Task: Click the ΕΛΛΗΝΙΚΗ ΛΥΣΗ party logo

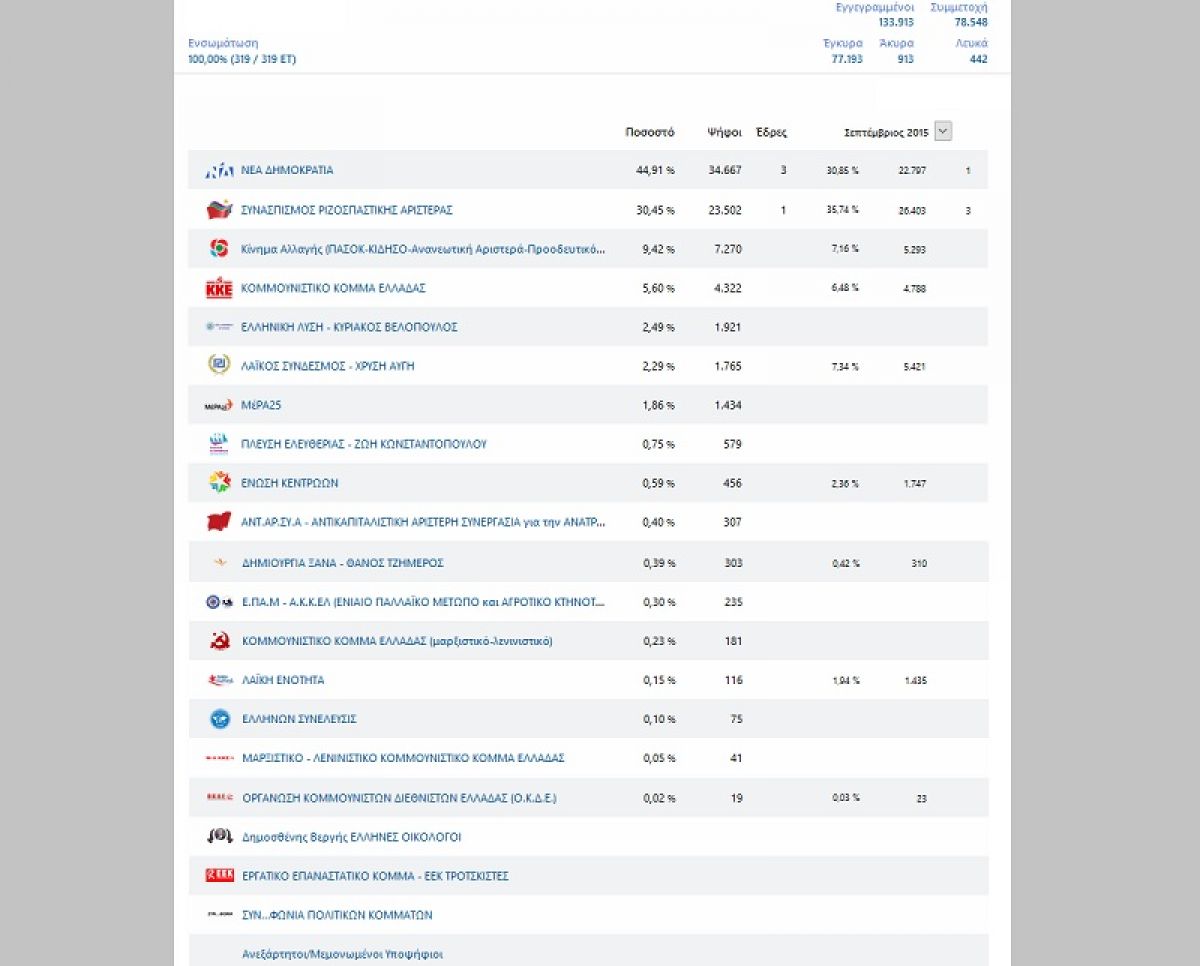Action: [219, 327]
